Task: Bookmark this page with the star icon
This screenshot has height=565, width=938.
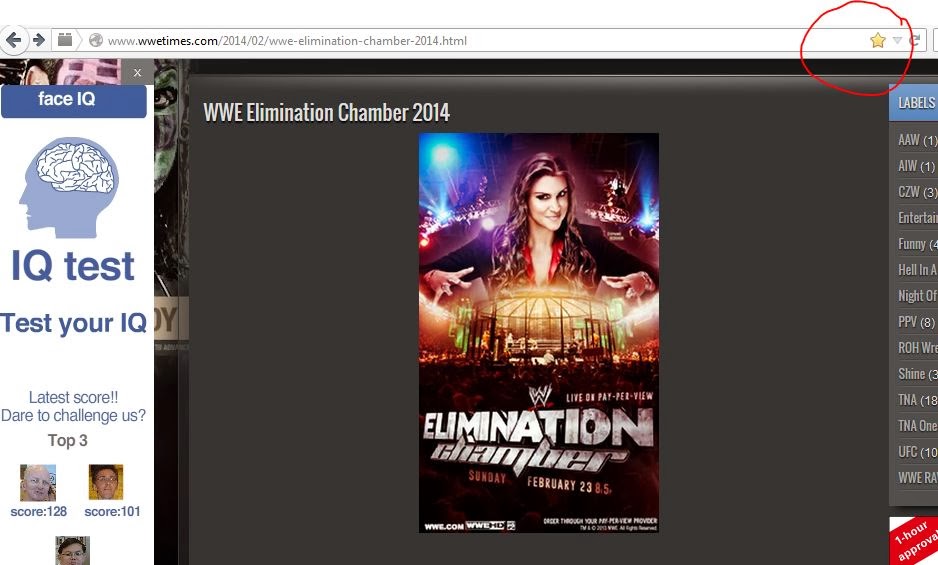Action: tap(878, 41)
